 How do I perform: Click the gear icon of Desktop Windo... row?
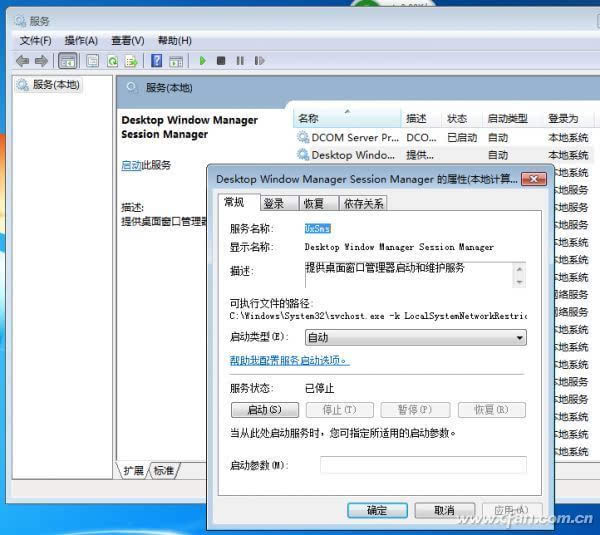[x=303, y=155]
